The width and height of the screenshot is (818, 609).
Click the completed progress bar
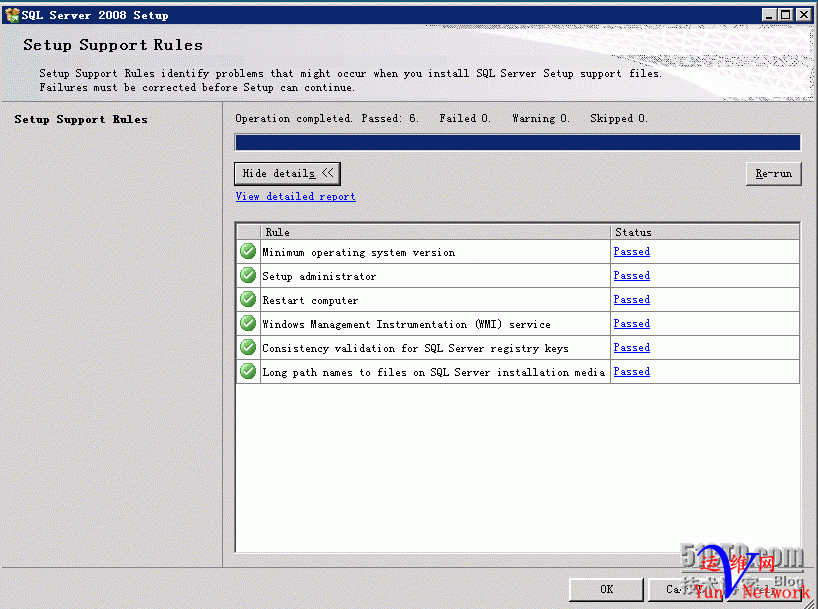point(518,142)
